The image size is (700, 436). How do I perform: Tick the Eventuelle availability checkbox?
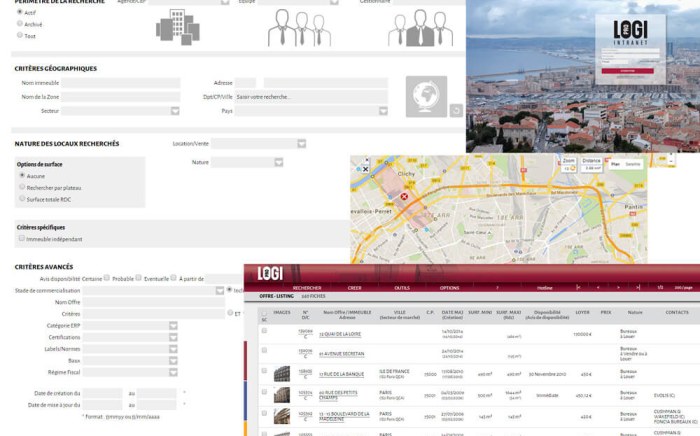coord(174,278)
